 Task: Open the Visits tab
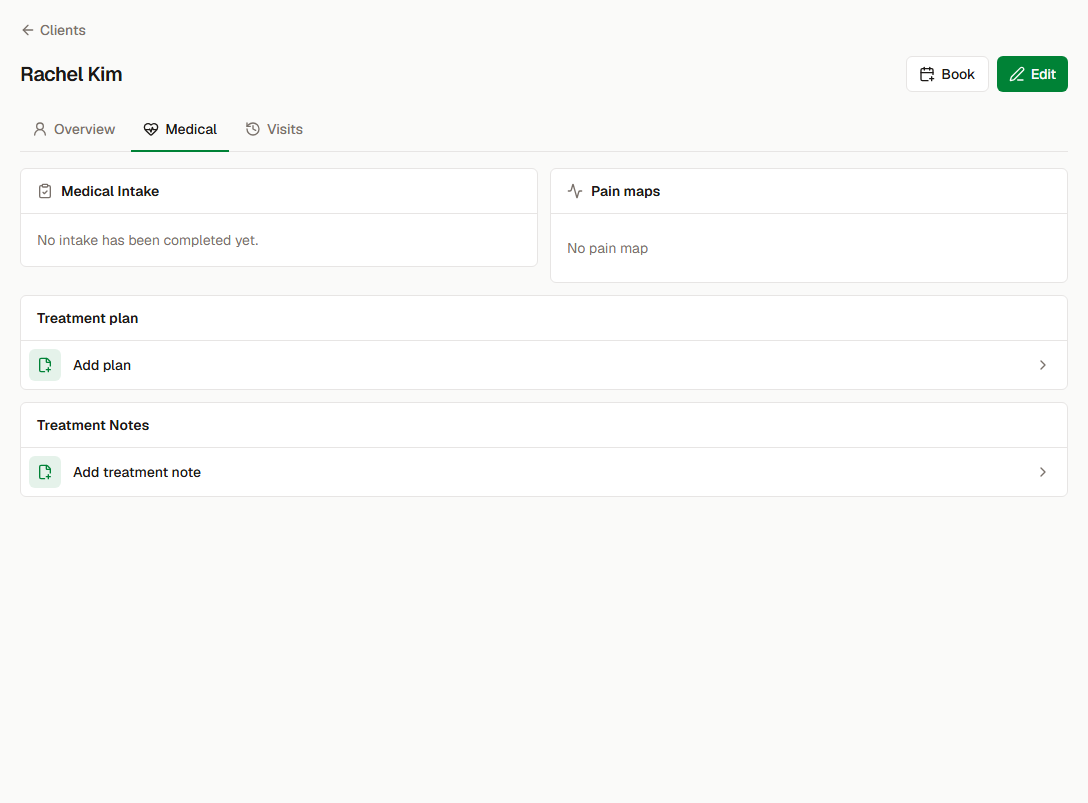pyautogui.click(x=274, y=129)
